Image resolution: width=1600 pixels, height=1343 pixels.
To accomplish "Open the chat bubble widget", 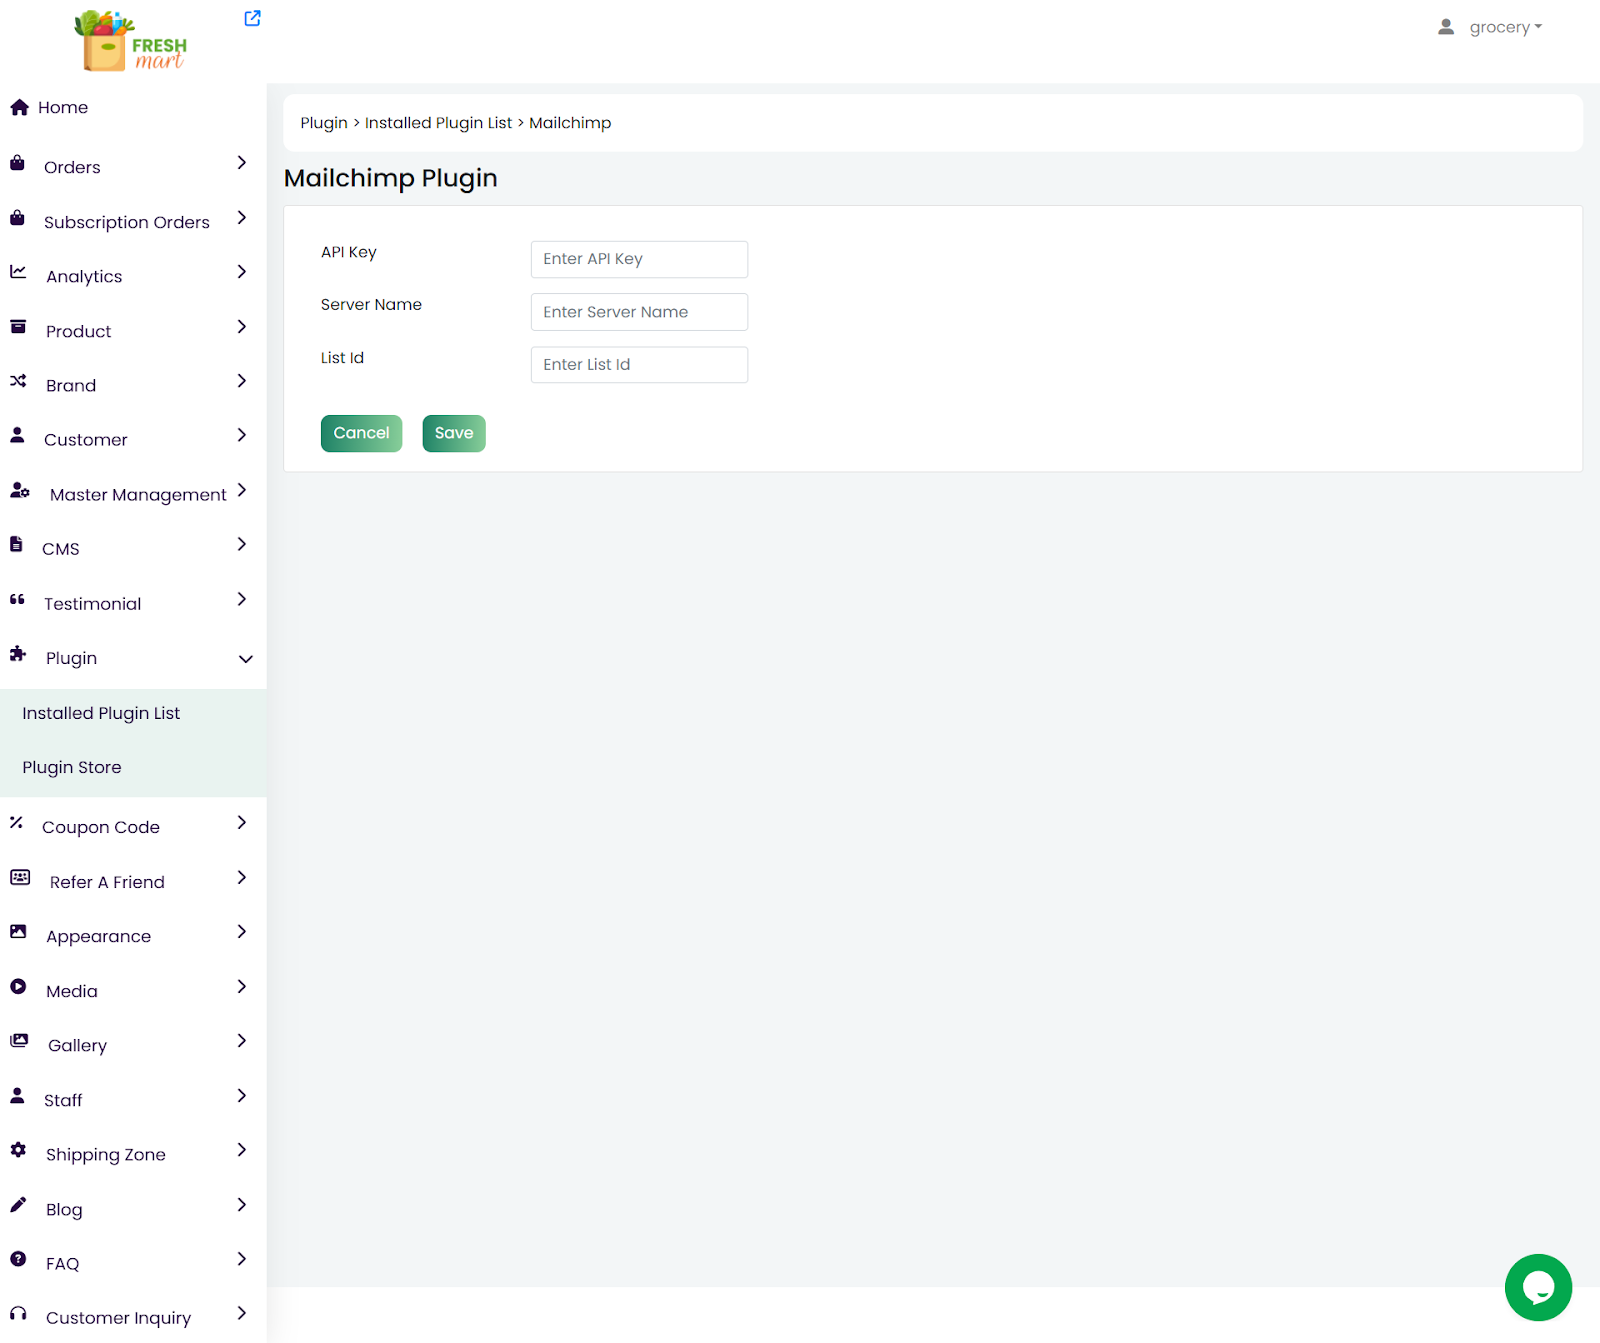I will [1537, 1287].
